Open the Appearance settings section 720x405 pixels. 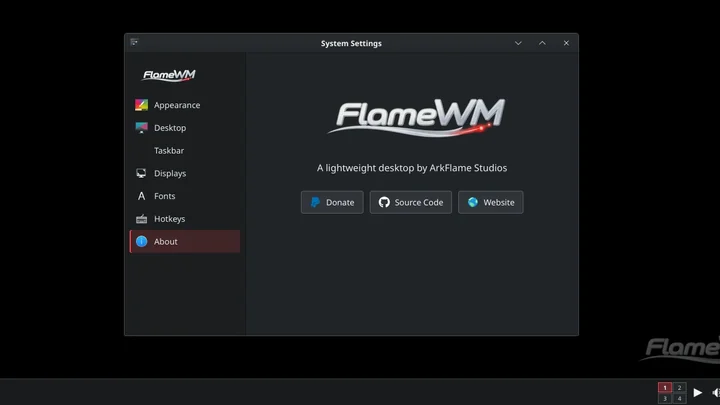[185, 105]
